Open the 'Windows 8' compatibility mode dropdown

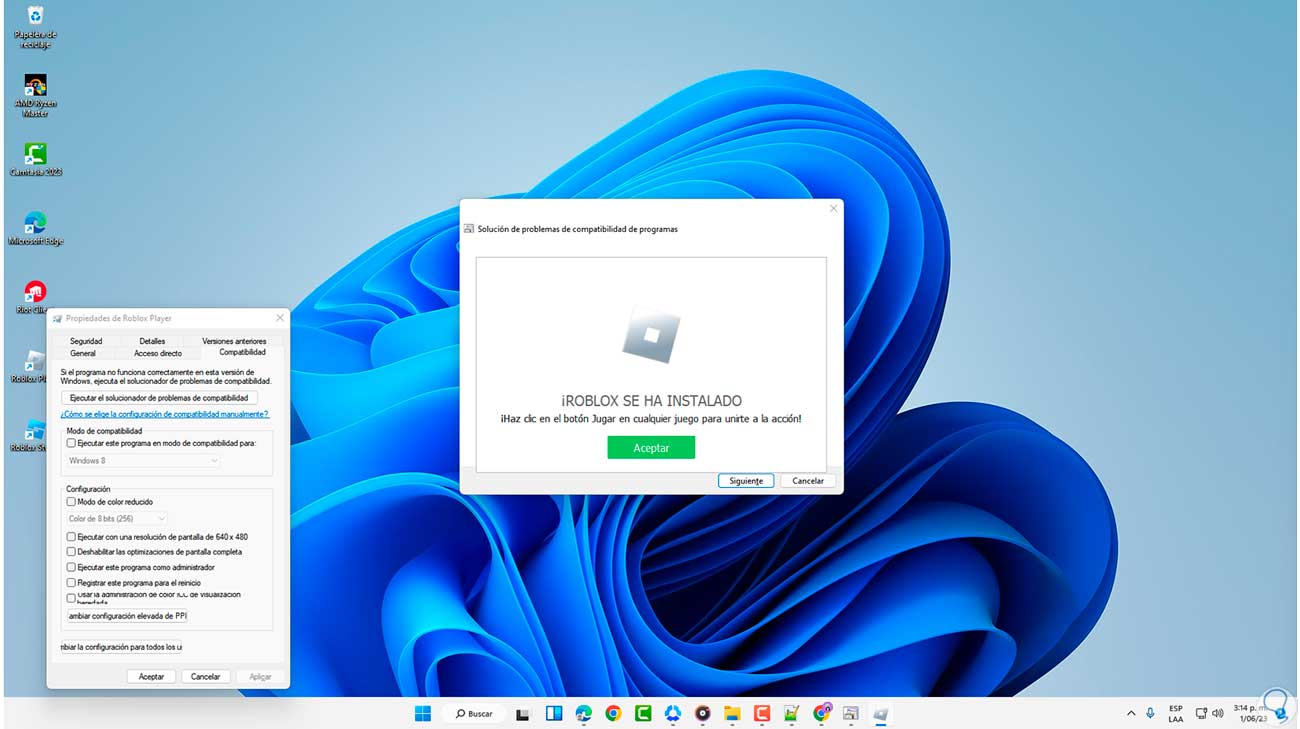(x=143, y=461)
